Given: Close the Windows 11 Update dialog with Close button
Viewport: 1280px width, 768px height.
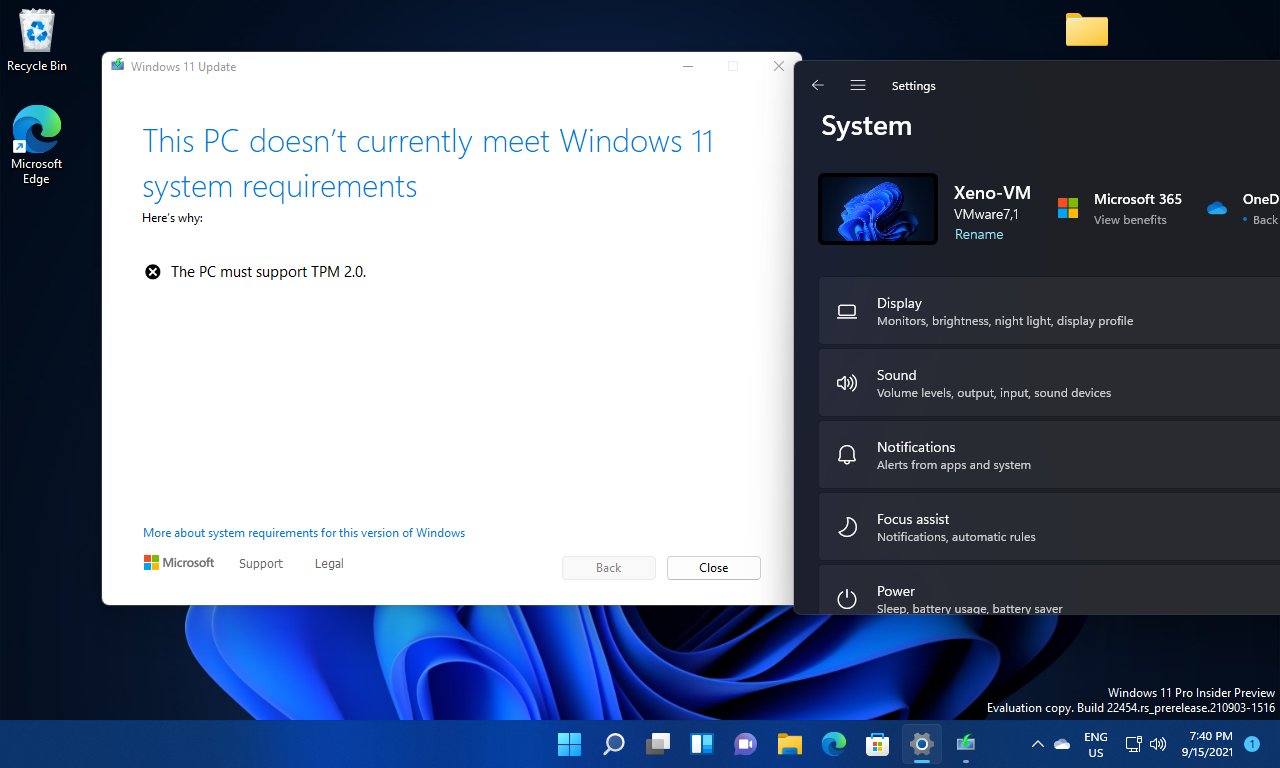Looking at the screenshot, I should (713, 567).
